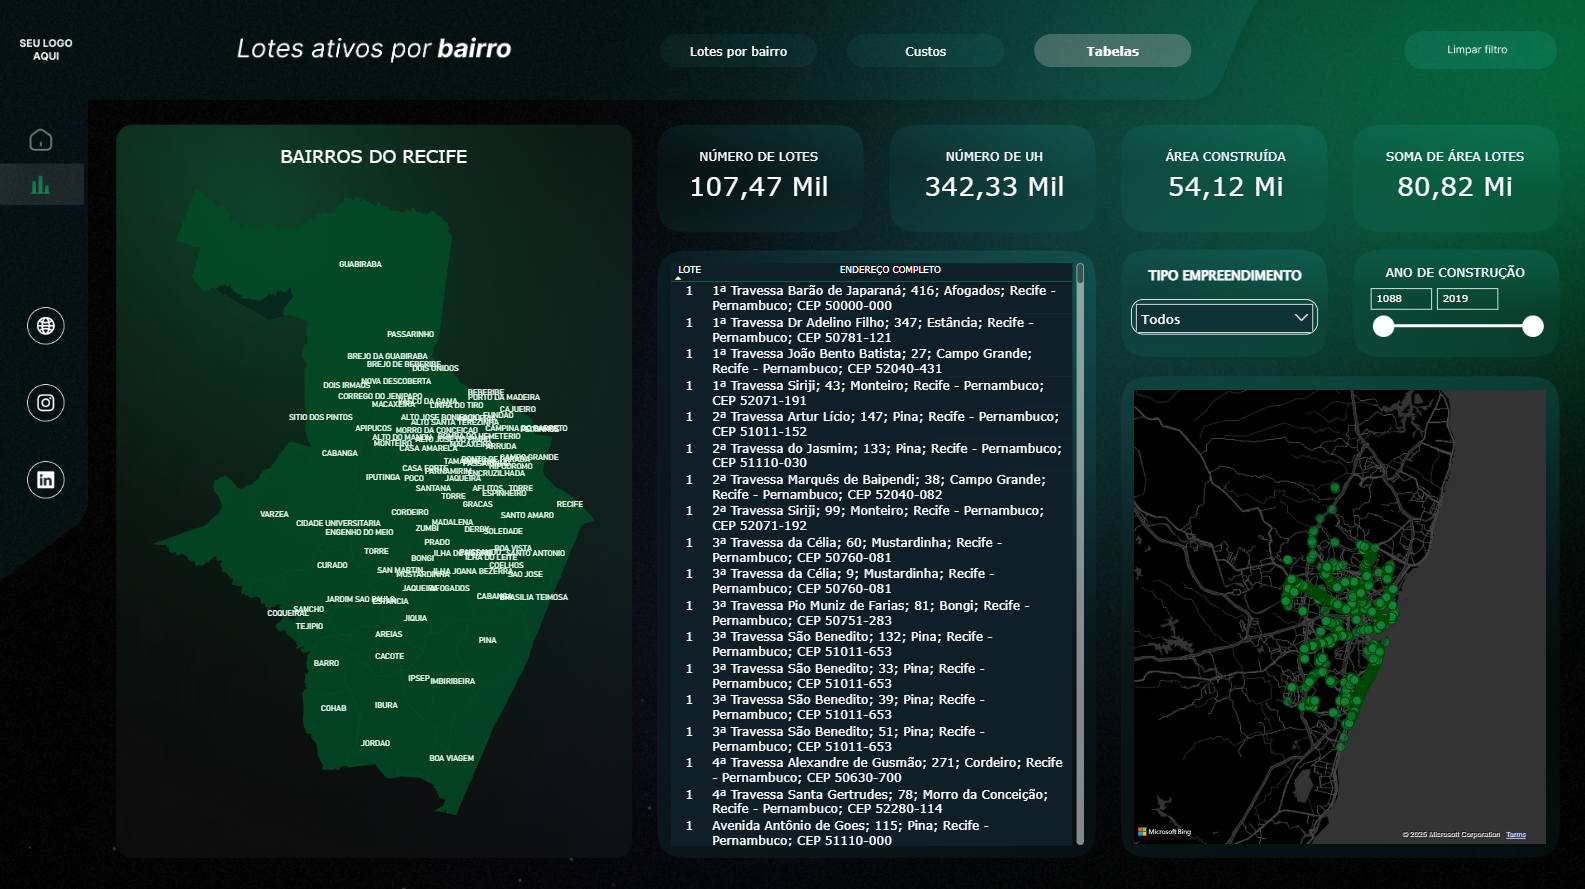Viewport: 1585px width, 889px height.
Task: Open the LinkedIn icon link
Action: [46, 480]
